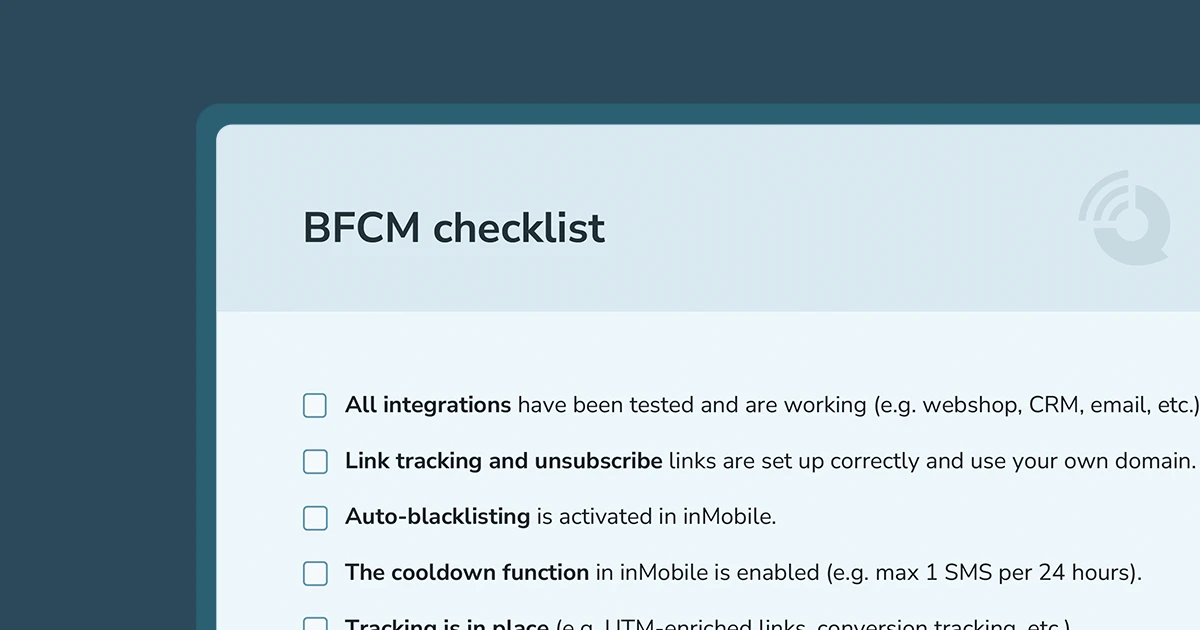Enable the Auto-blacklisting checkbox

click(x=315, y=517)
